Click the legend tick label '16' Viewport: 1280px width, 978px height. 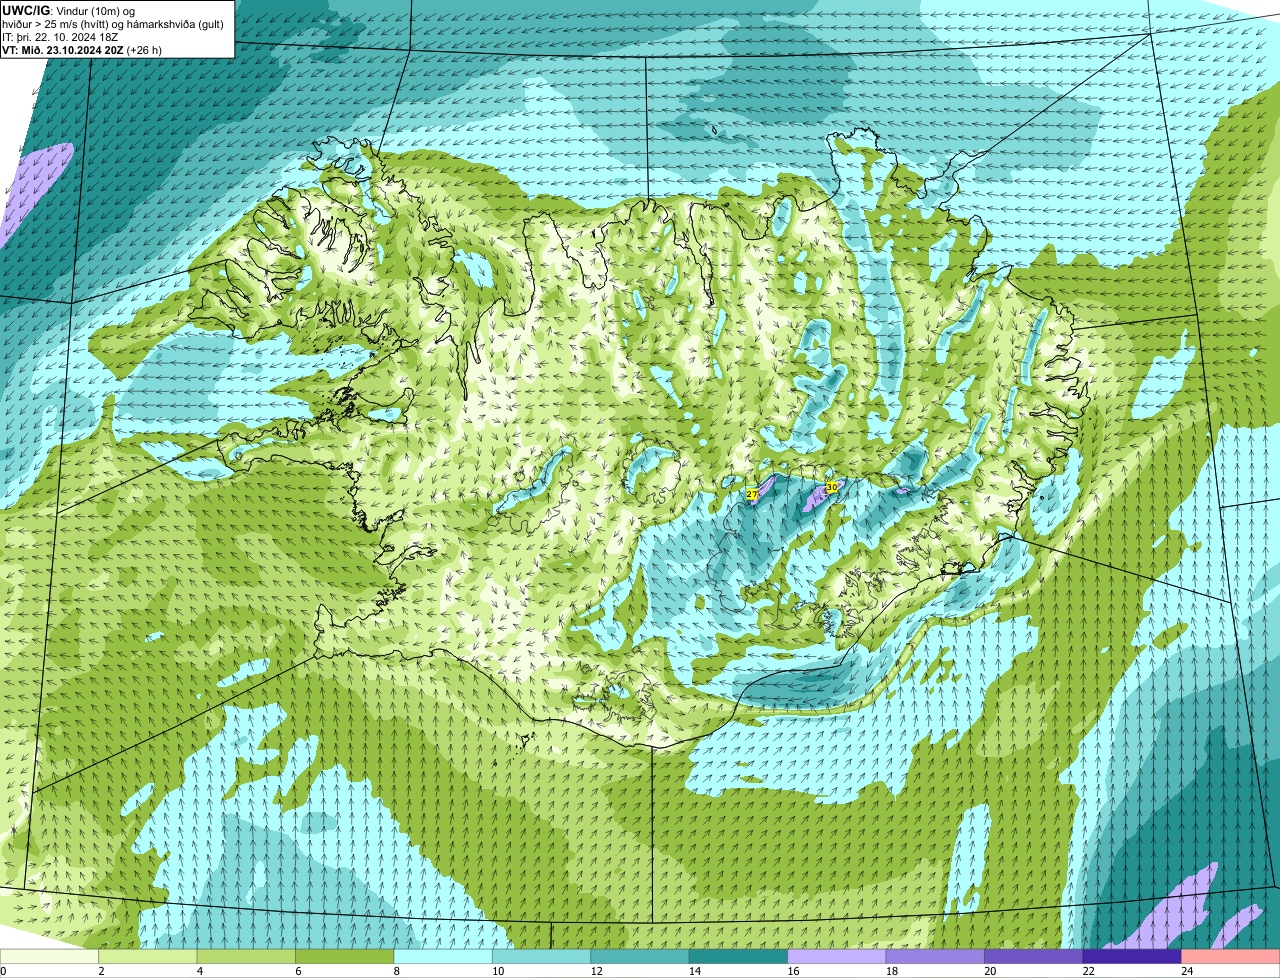click(x=793, y=971)
